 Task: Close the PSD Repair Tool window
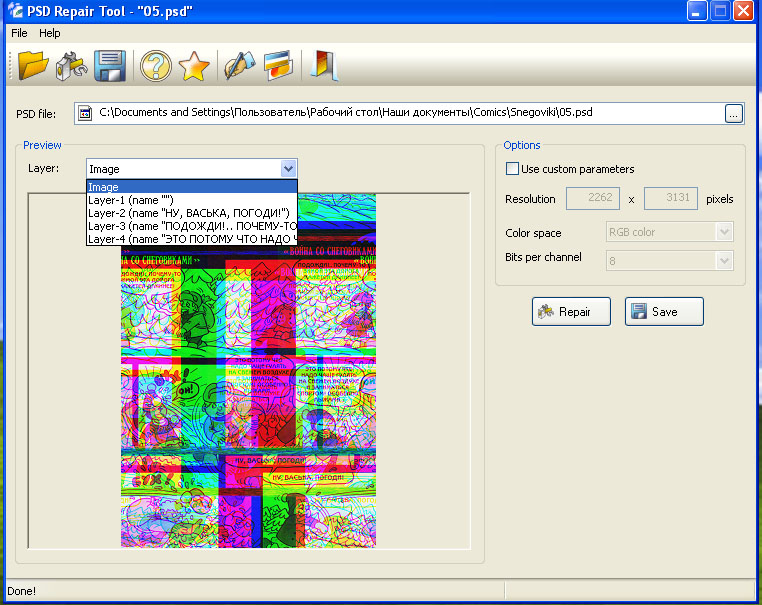(744, 11)
